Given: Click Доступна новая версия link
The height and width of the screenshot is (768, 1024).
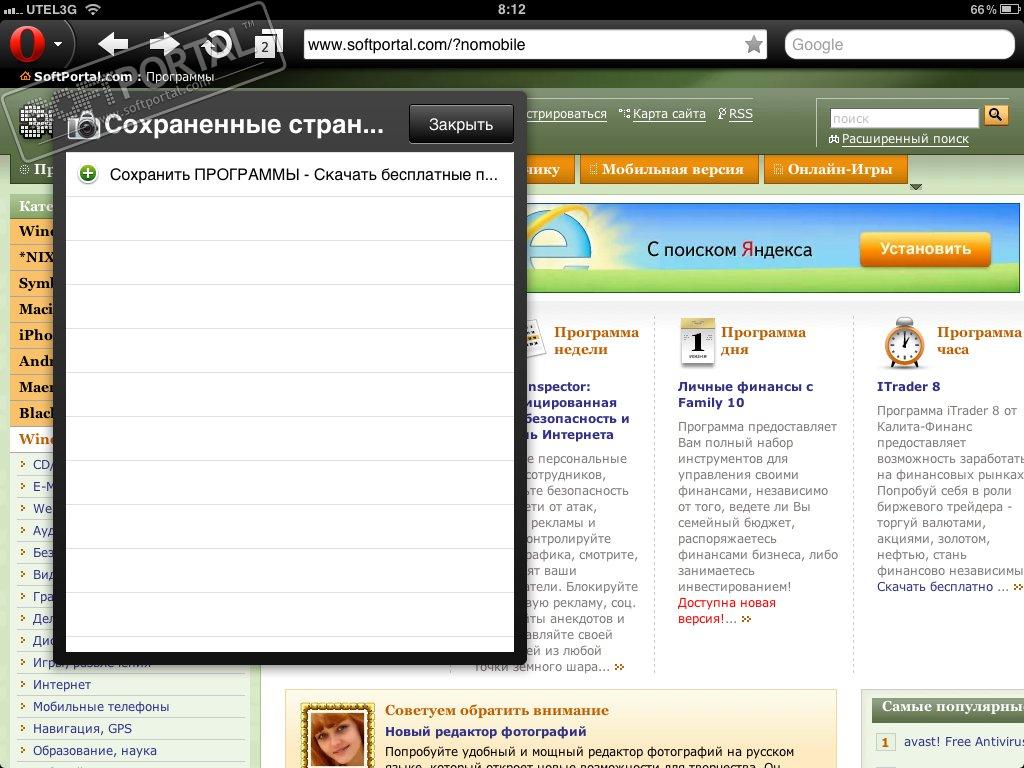Looking at the screenshot, I should (x=726, y=611).
